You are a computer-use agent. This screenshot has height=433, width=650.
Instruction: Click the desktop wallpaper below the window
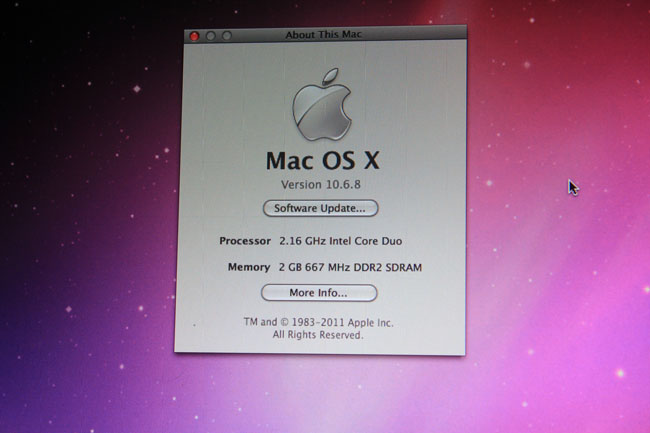click(320, 395)
